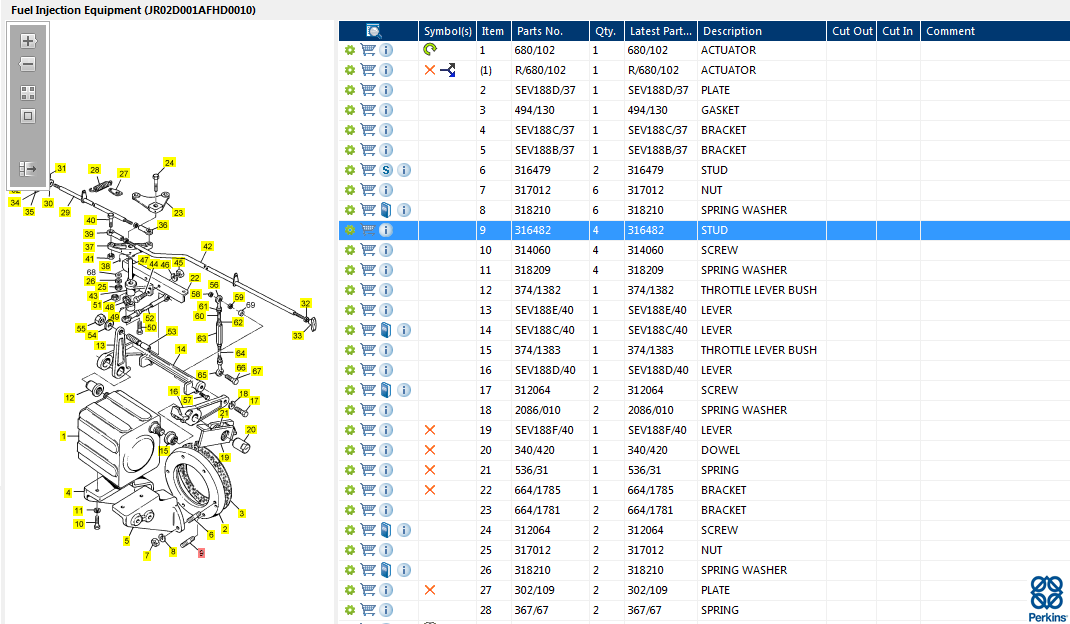Click gear icon for BRACKET 664/1781

coord(349,510)
